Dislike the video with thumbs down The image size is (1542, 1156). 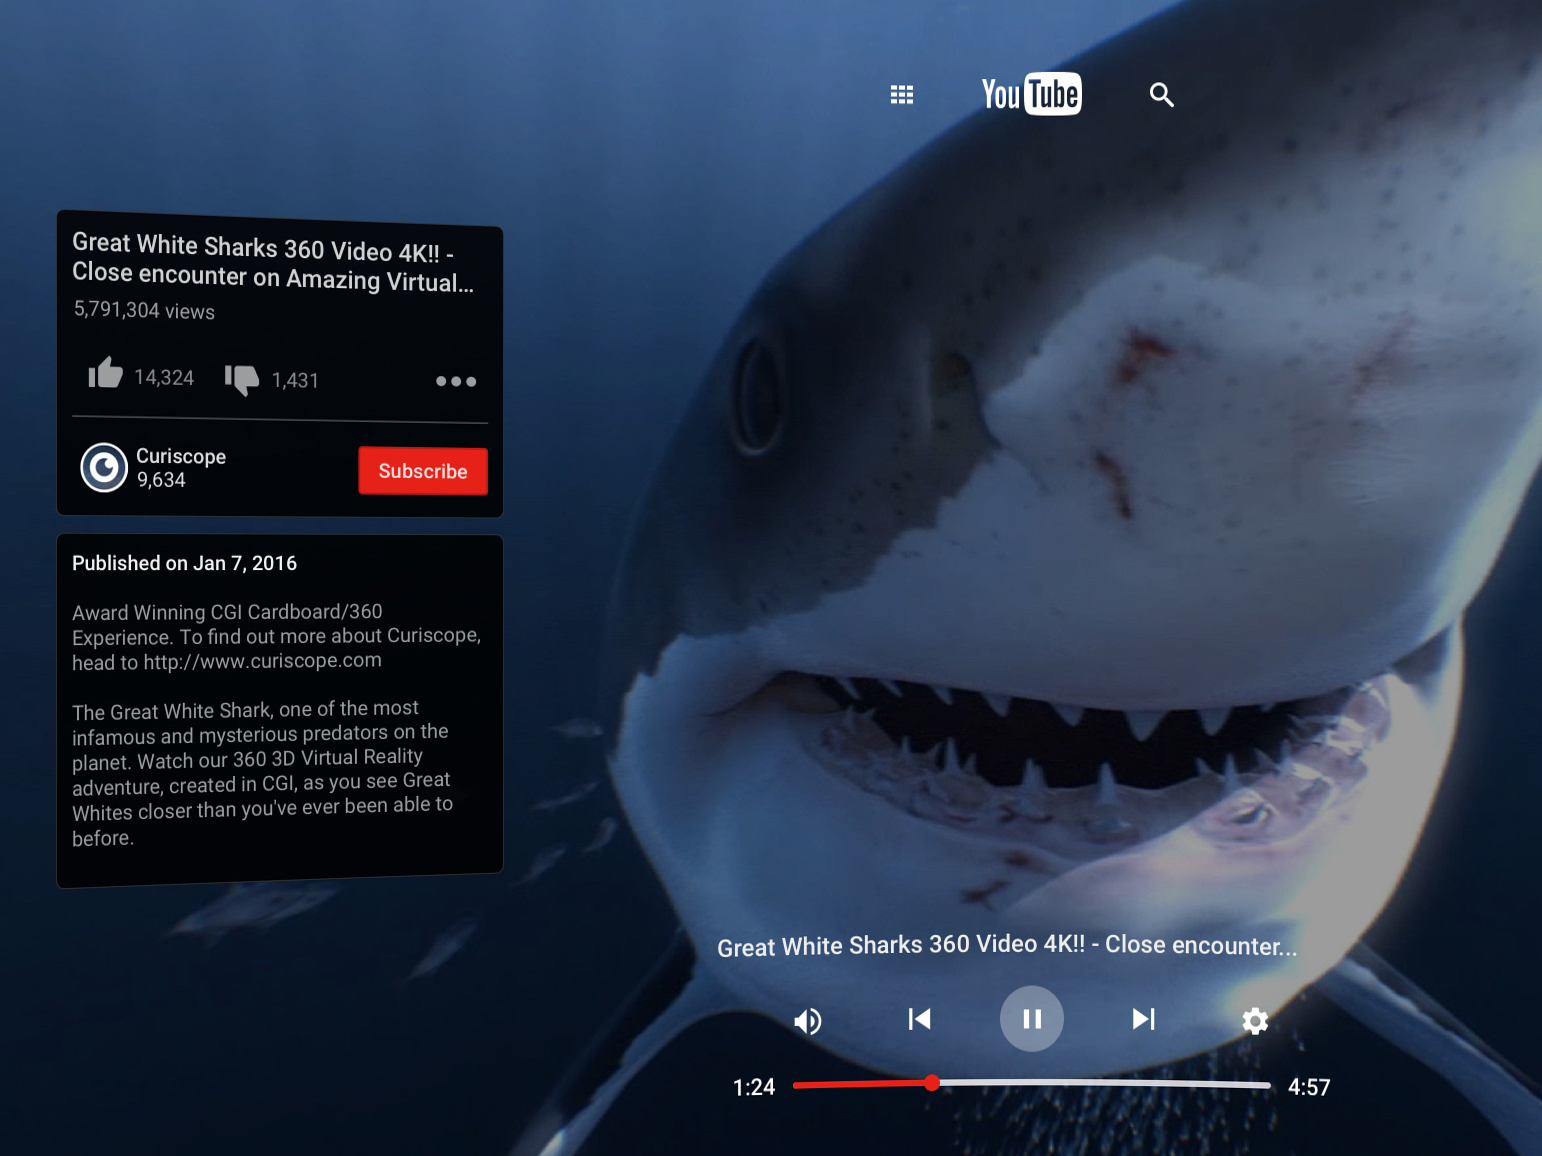click(x=241, y=378)
